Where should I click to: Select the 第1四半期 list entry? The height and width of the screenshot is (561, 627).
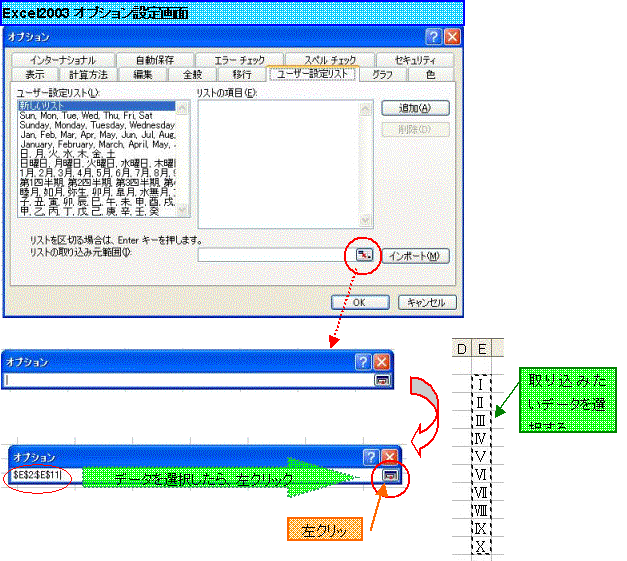coord(97,183)
